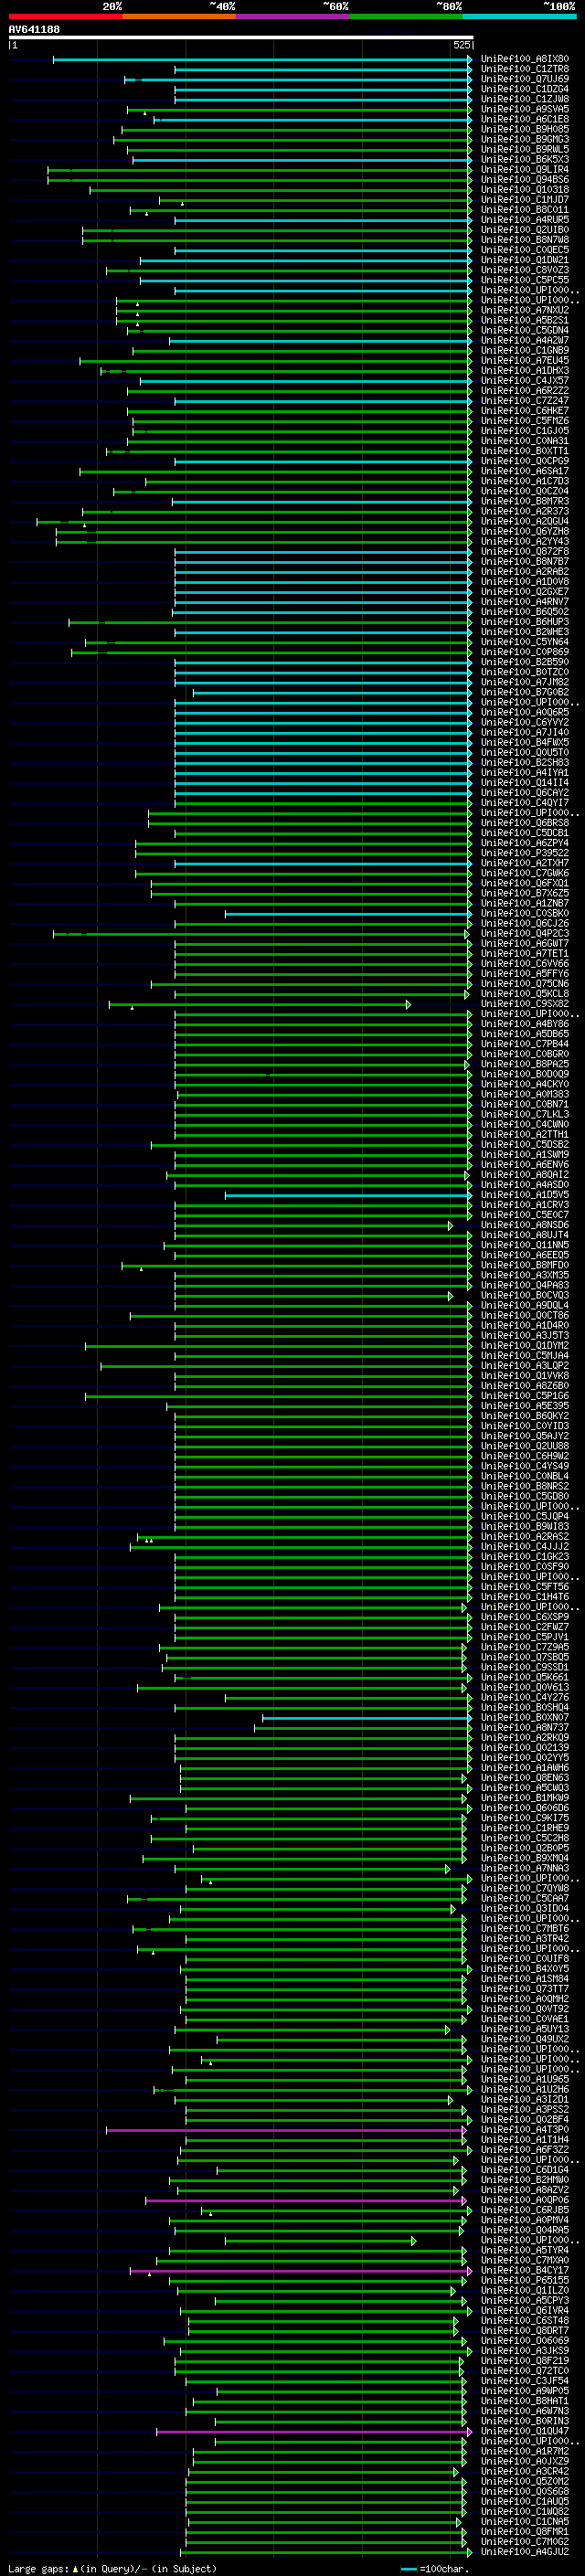Open hit UniRef100_Q10318
Image resolution: width=585 pixels, height=2576 pixels.
point(525,190)
